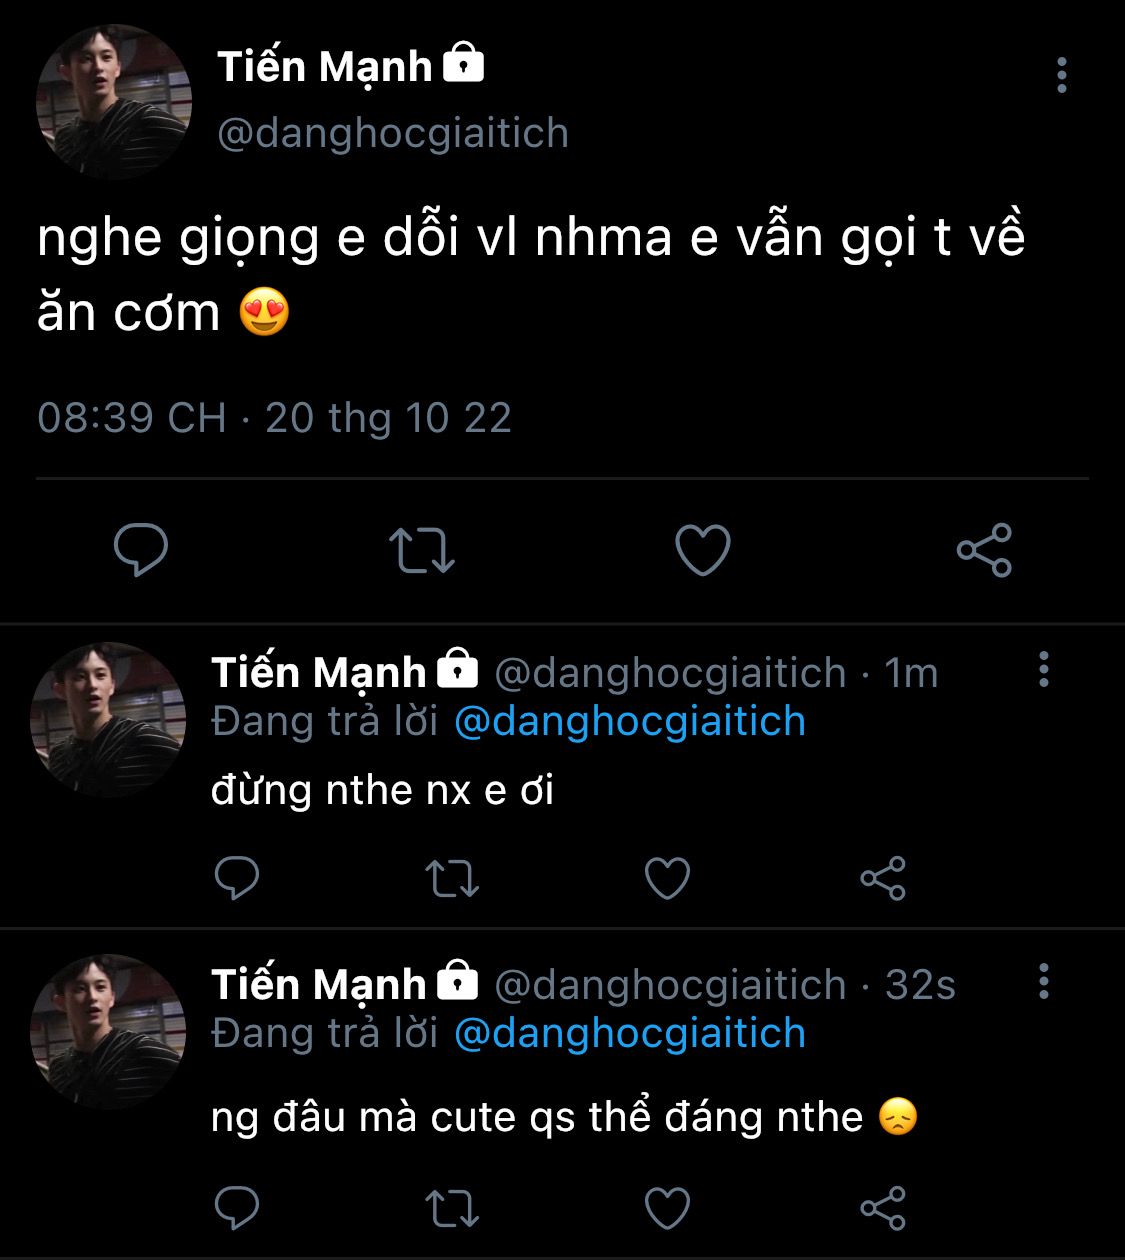Share the 'ng đâu mà cute' reply

click(883, 1208)
